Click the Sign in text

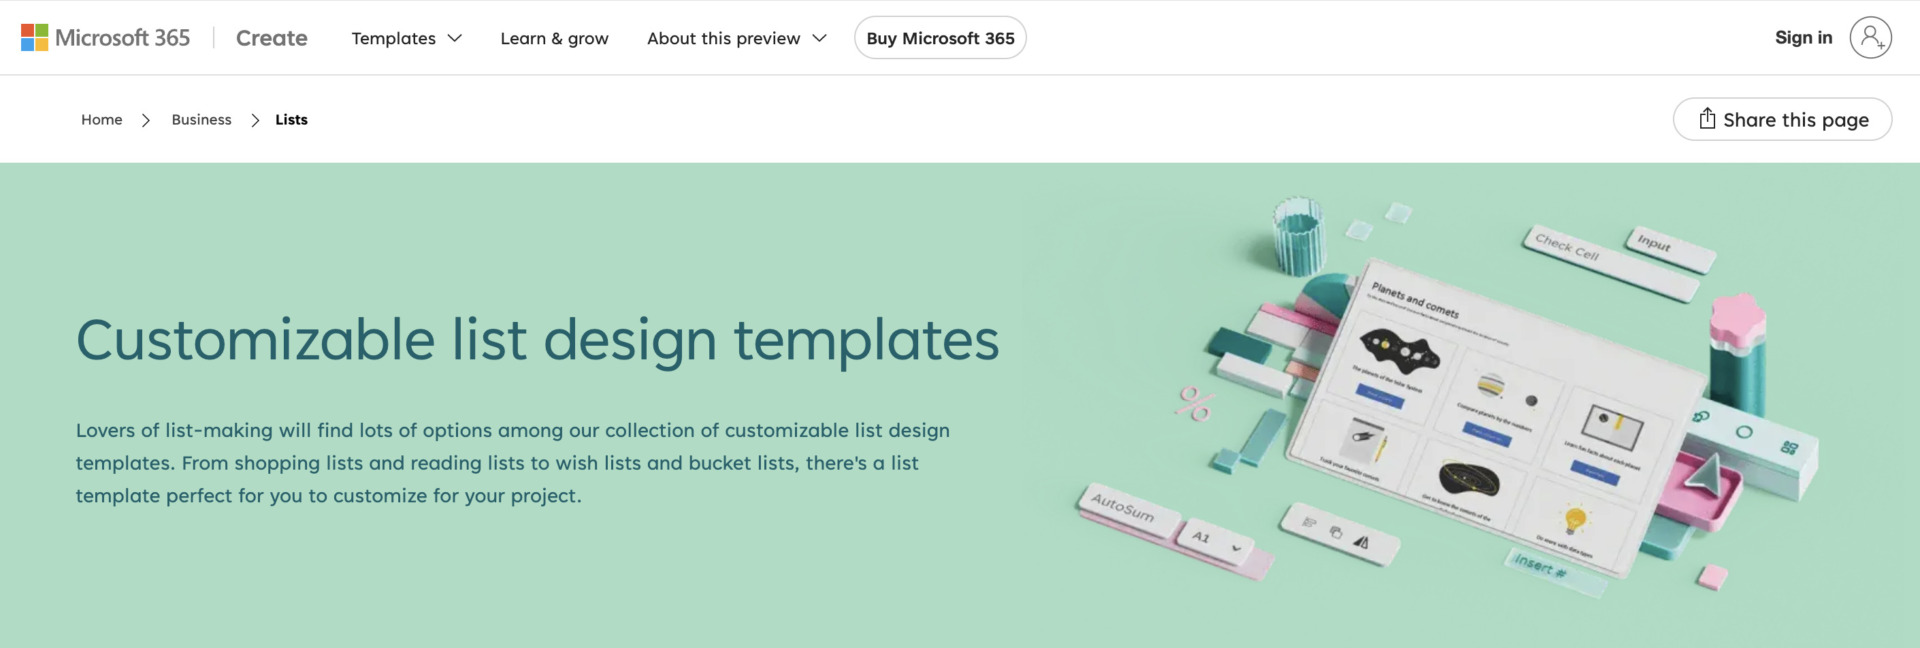1803,37
